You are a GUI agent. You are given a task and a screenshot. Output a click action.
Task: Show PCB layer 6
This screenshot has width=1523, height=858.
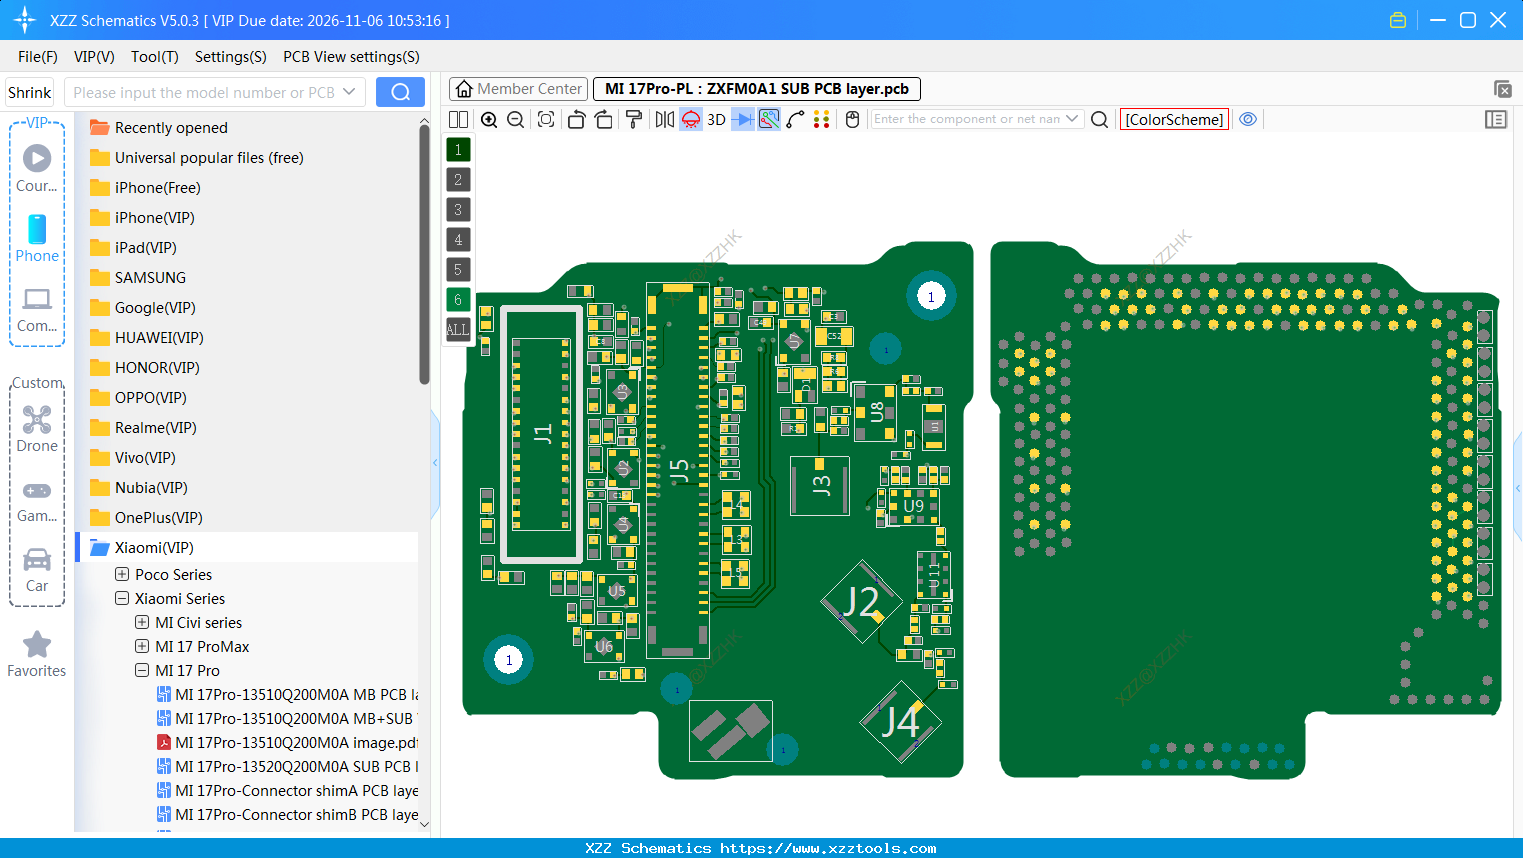[458, 300]
